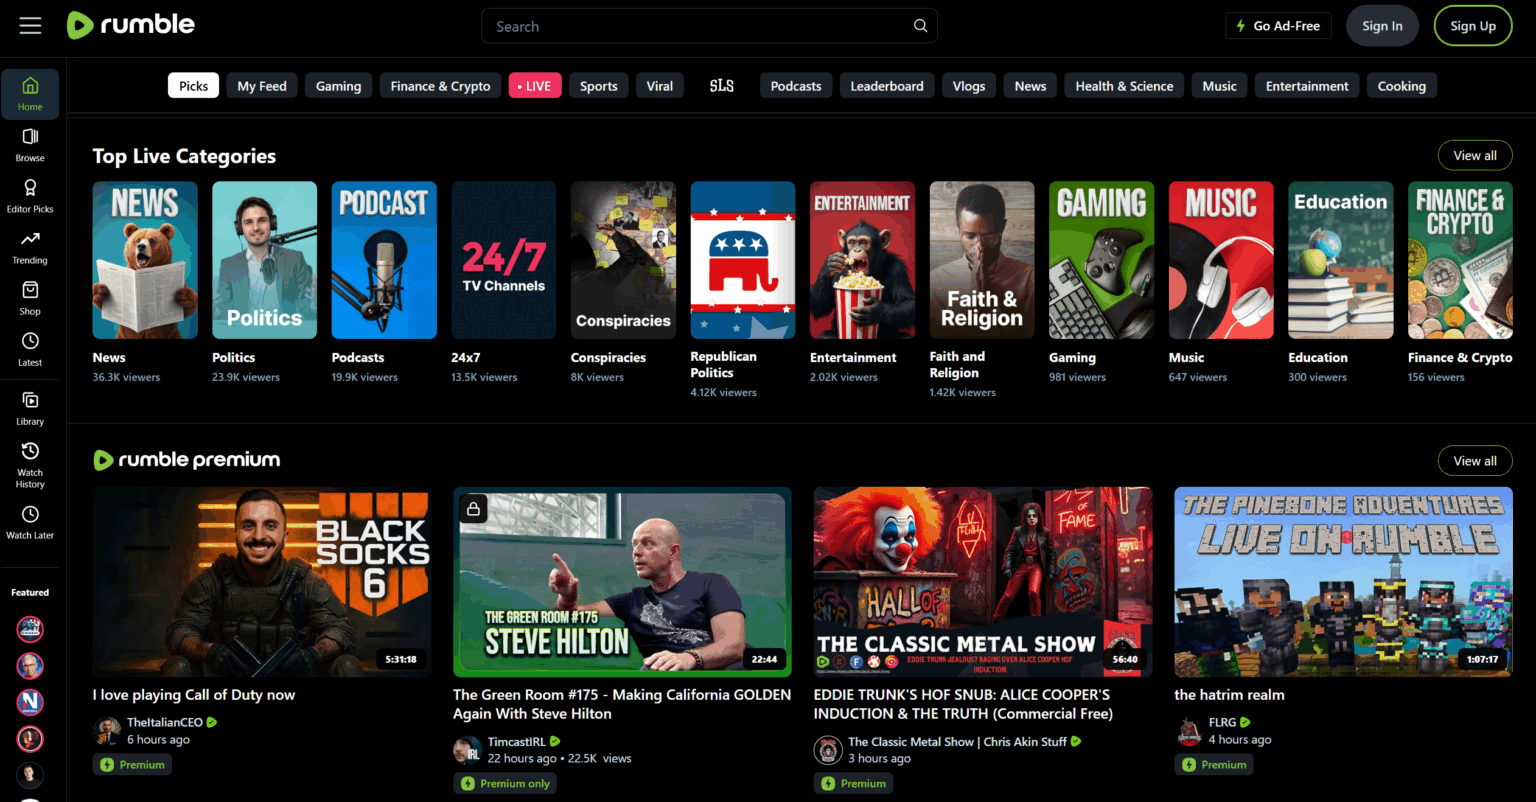1536x802 pixels.
Task: Open the Latest section in the sidebar
Action: (29, 349)
